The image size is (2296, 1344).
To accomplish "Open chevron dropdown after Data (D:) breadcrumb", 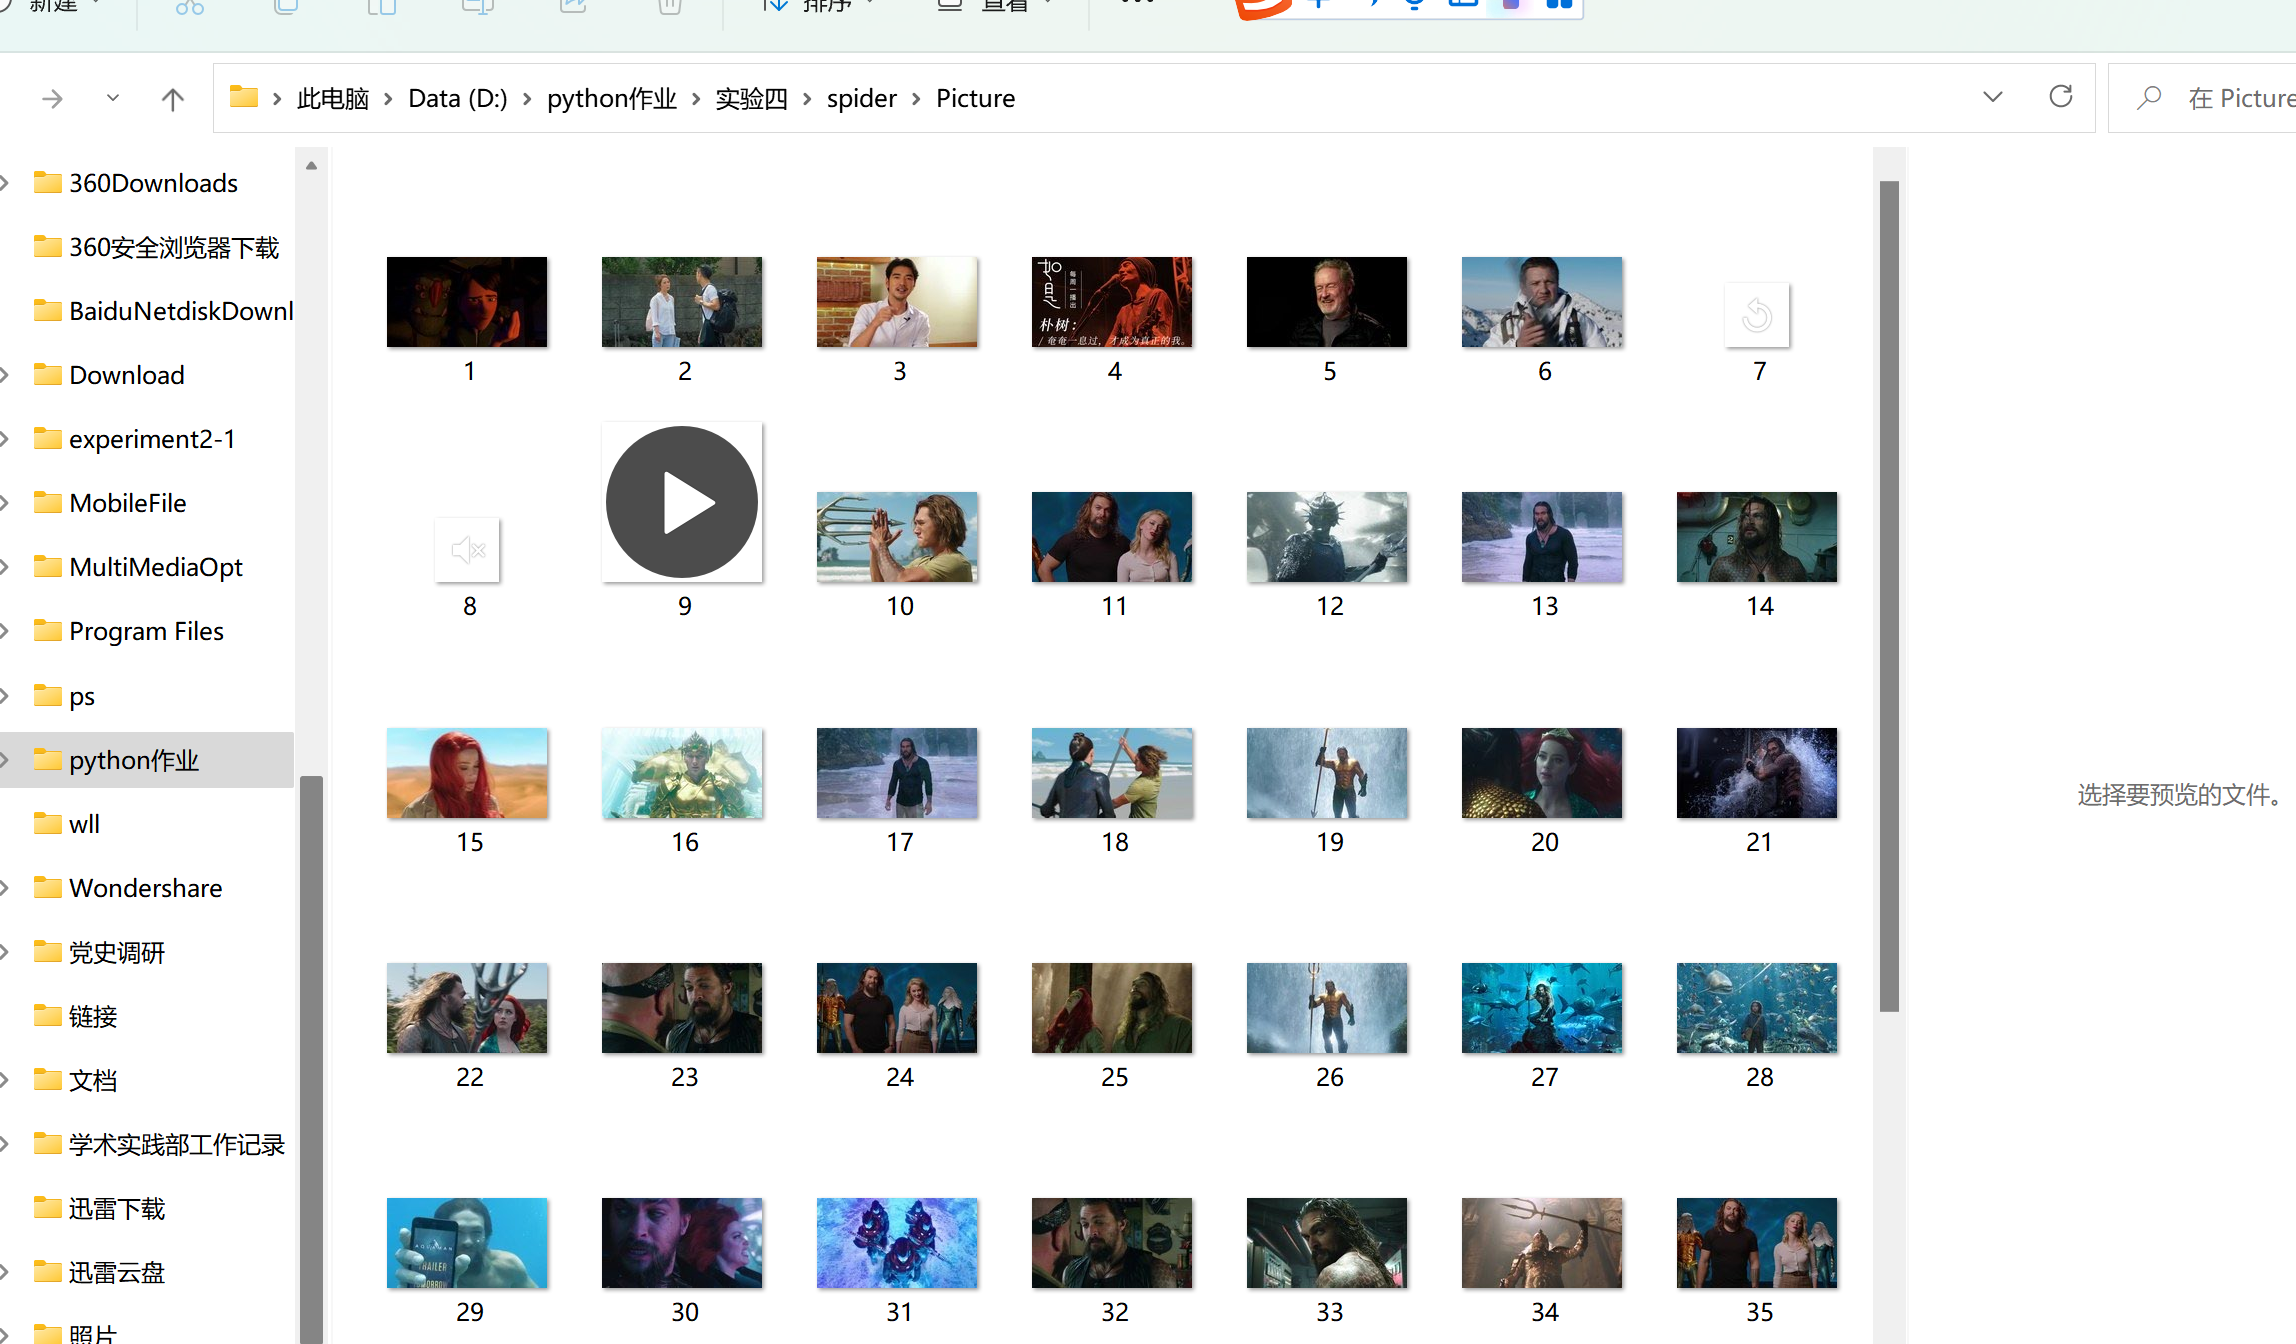I will click(x=527, y=99).
